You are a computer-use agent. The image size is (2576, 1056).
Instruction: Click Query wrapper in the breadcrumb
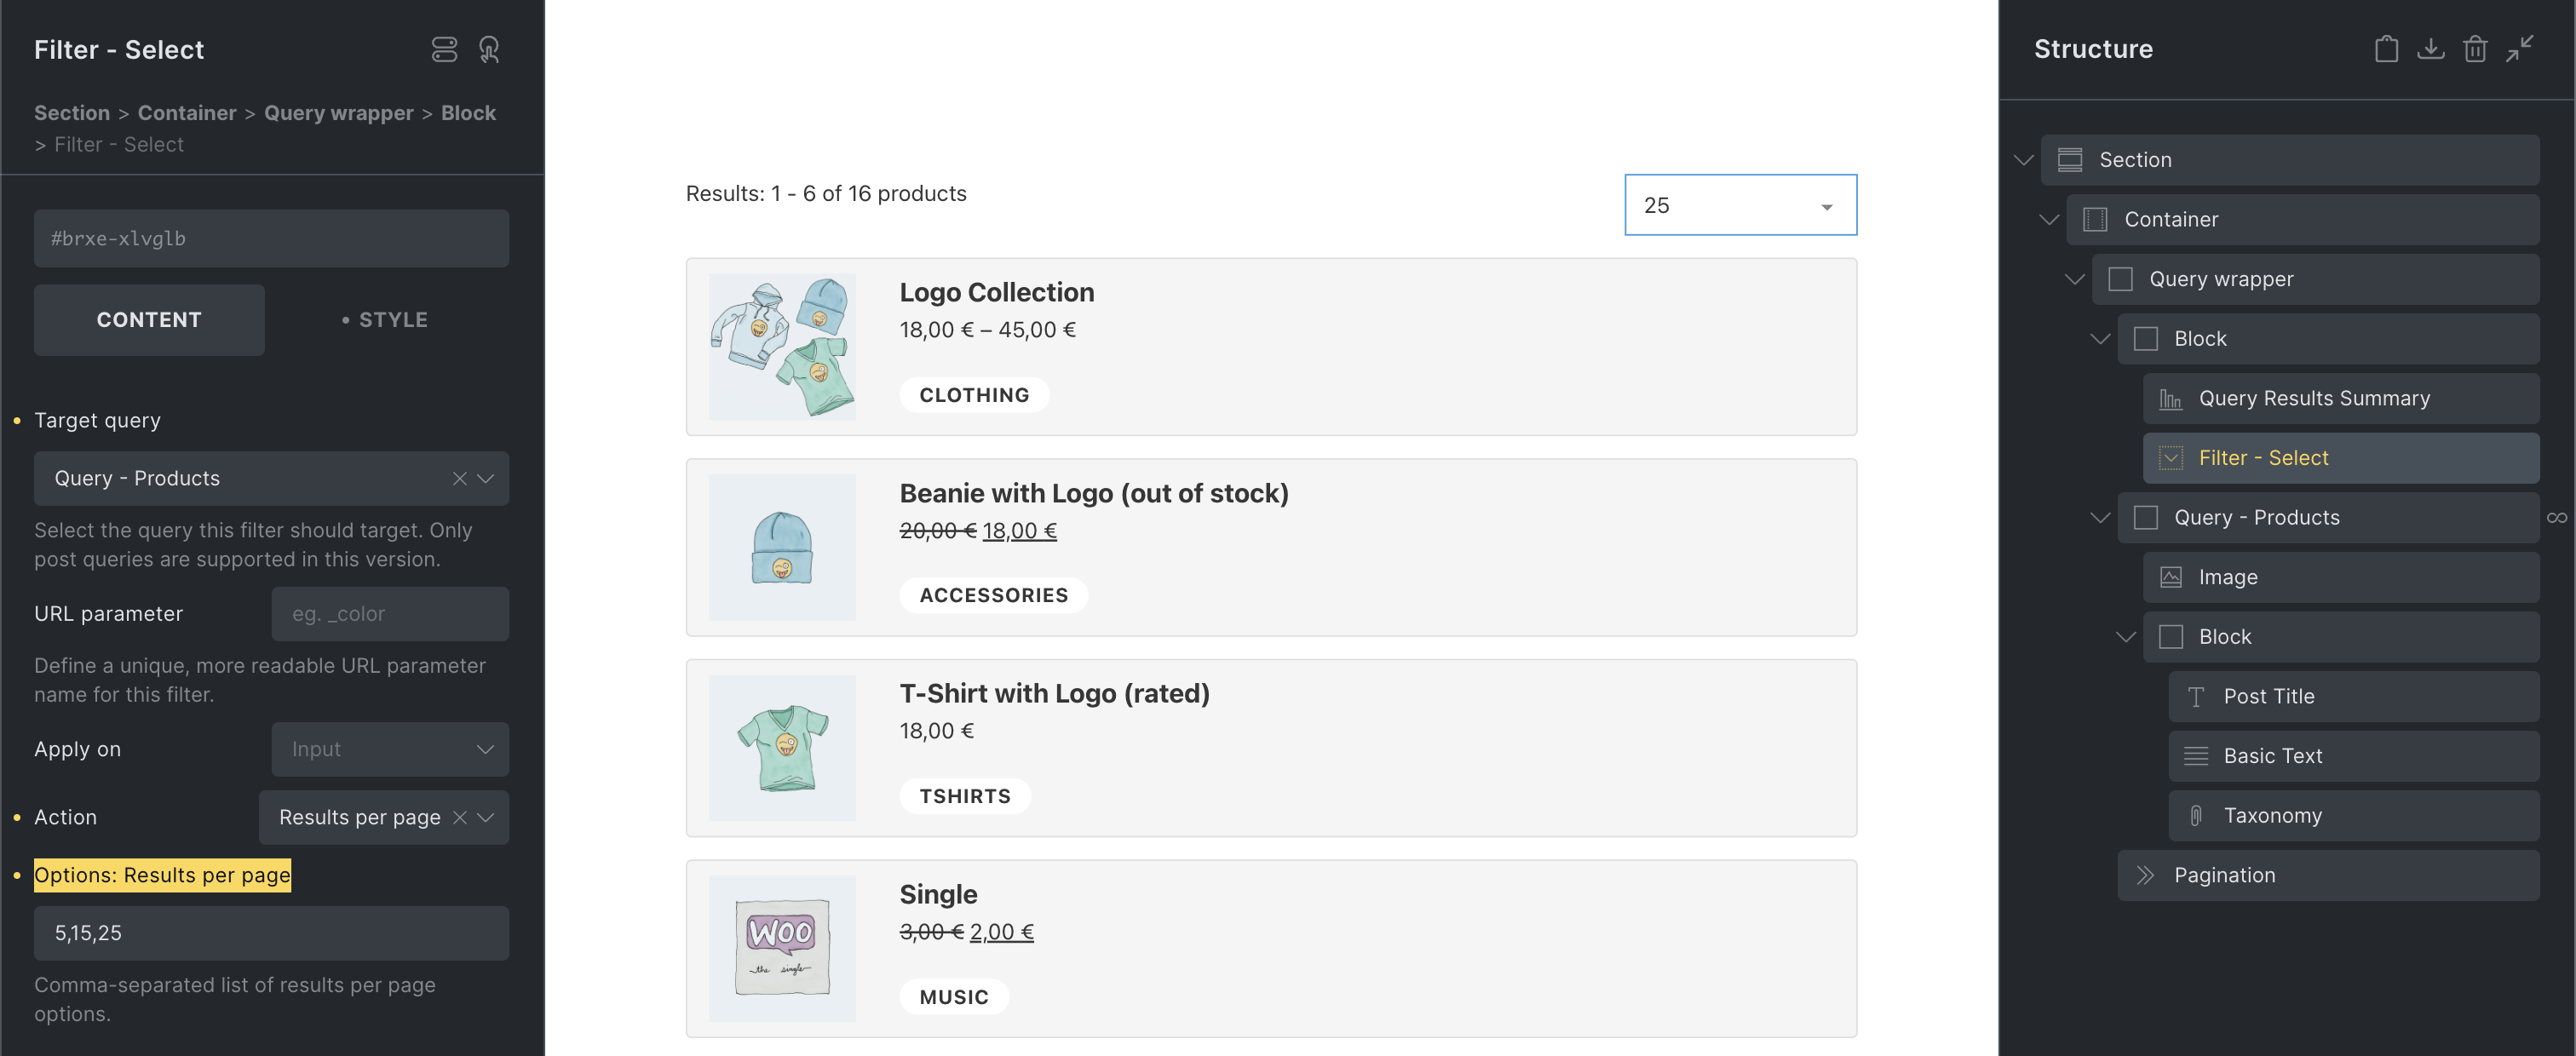click(x=338, y=113)
